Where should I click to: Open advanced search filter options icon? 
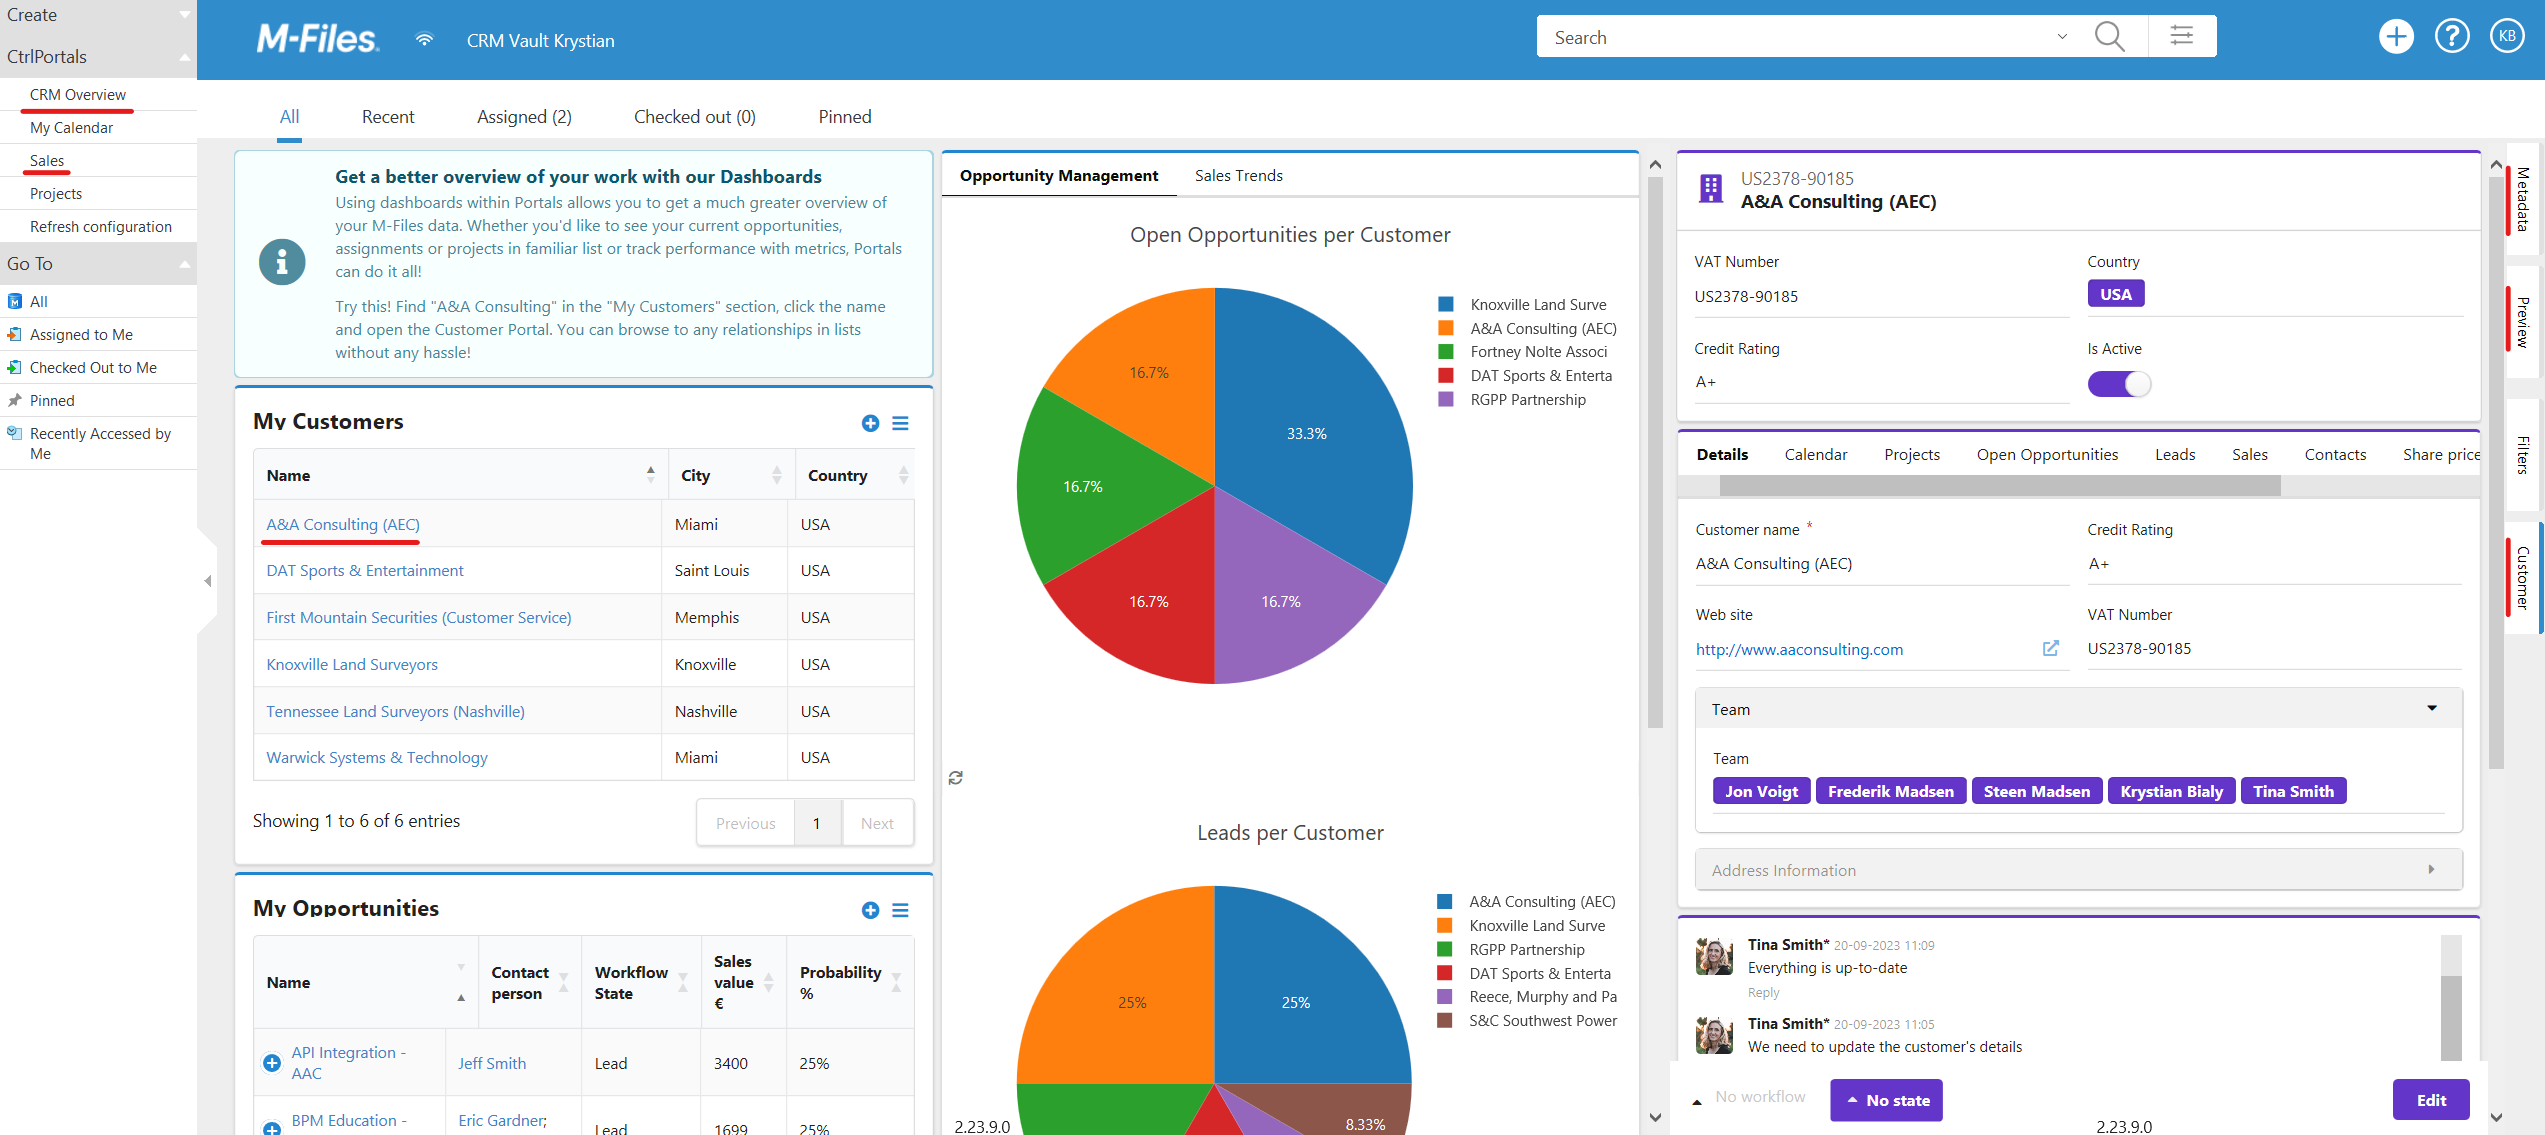click(x=2181, y=36)
